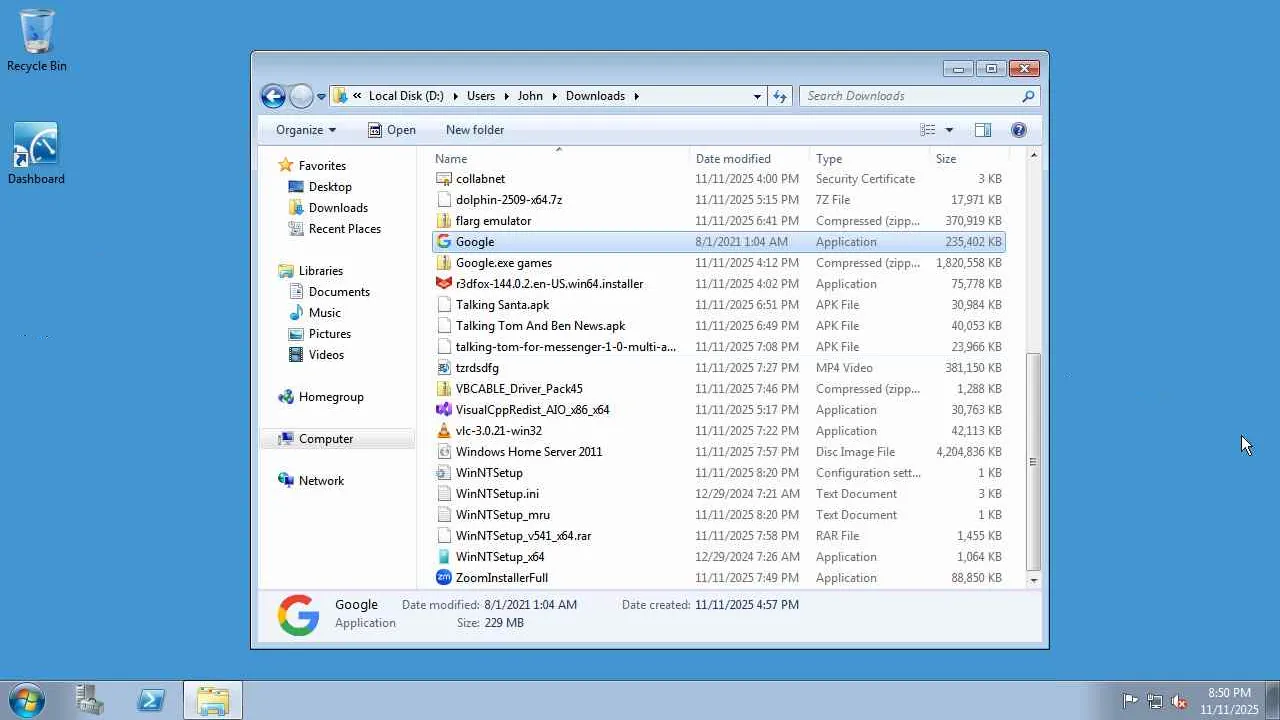Select the tzrdsdfg video file icon
This screenshot has height=720, width=1280.
coord(444,368)
